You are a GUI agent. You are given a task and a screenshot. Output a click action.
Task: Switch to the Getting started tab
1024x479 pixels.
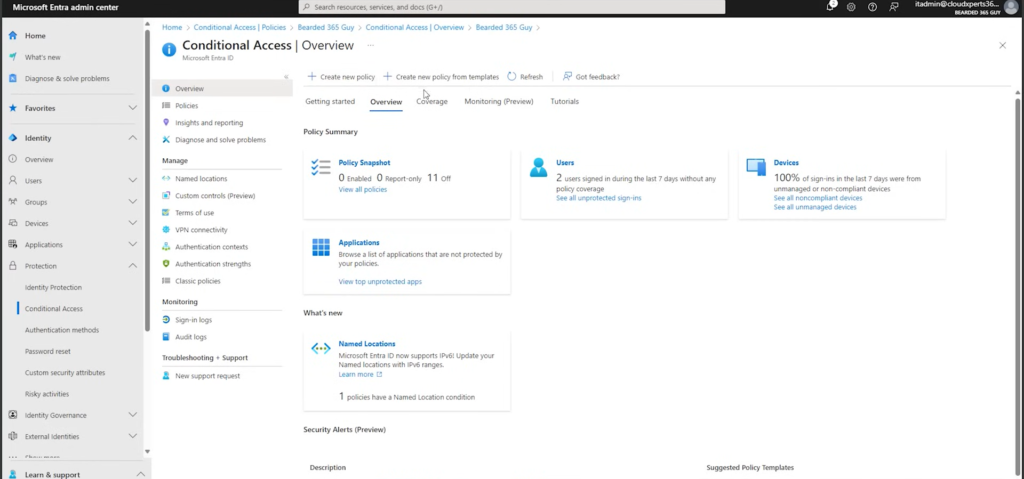[x=330, y=101]
